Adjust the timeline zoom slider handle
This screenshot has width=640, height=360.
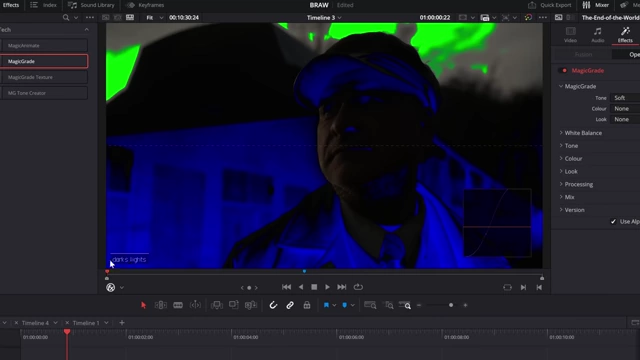click(x=451, y=305)
